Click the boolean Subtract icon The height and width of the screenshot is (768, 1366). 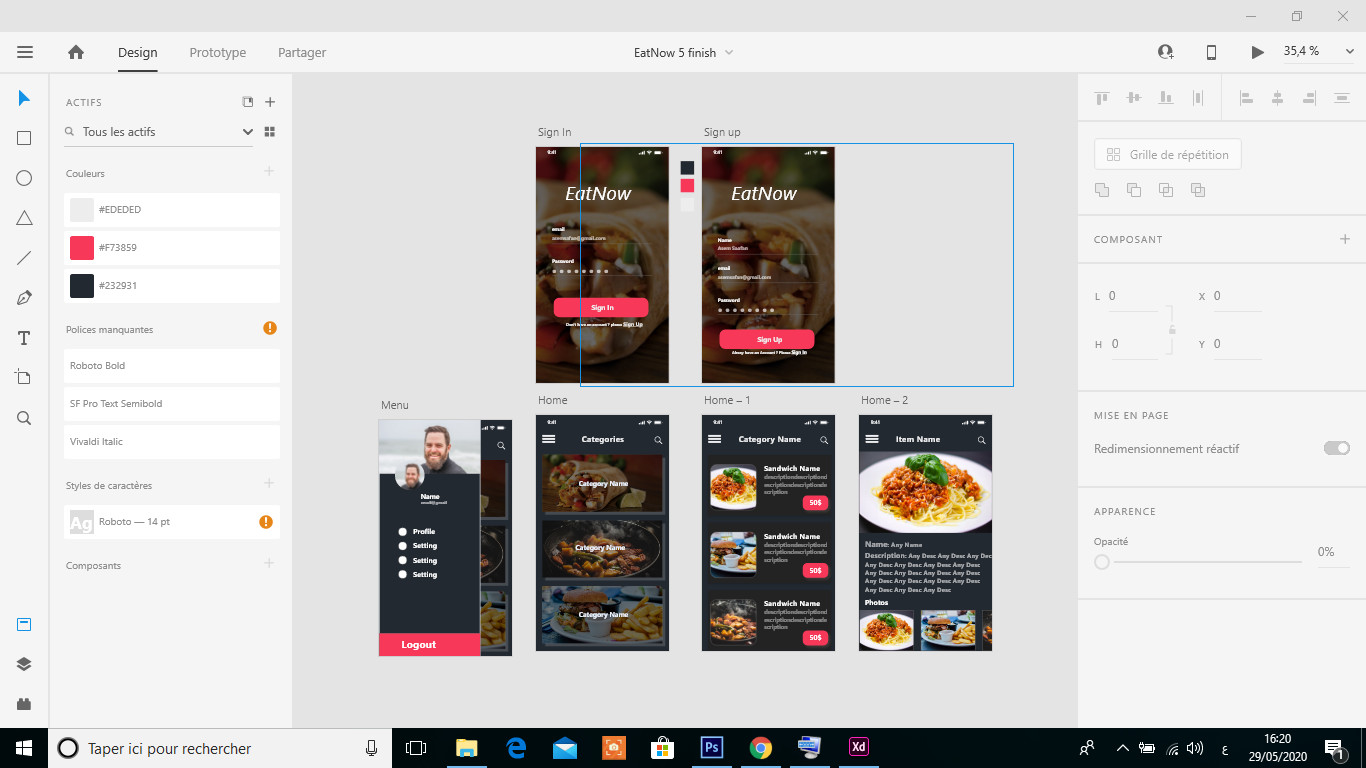coord(1134,190)
